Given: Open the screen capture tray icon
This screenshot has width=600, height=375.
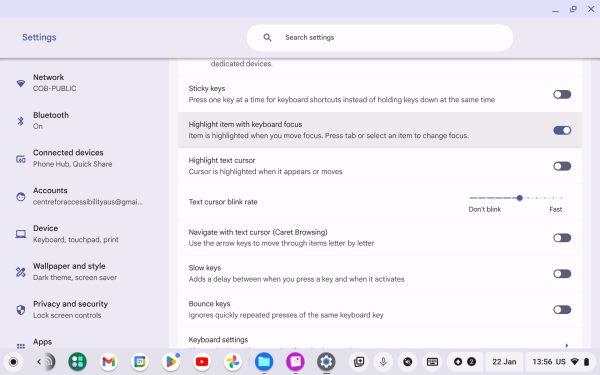Looking at the screenshot, I should click(x=359, y=362).
